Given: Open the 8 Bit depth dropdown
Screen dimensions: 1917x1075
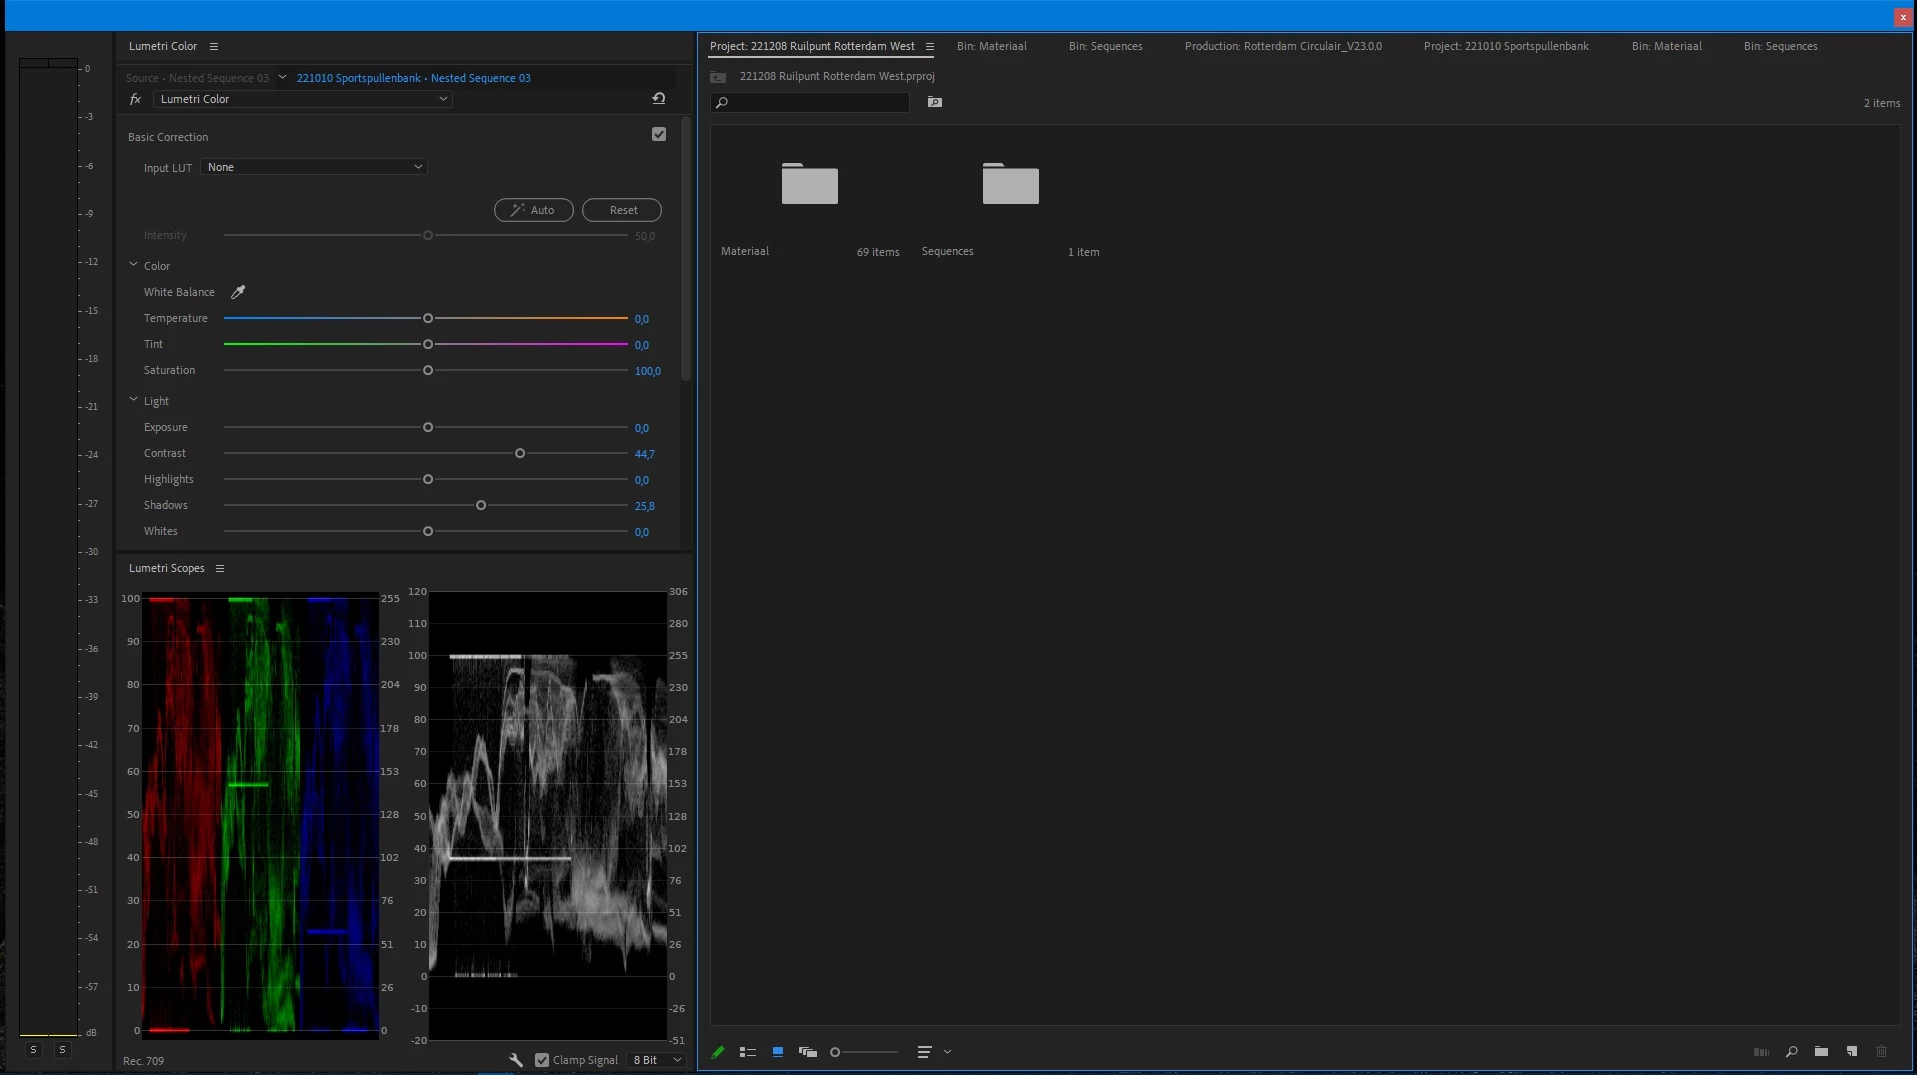Looking at the screenshot, I should point(657,1060).
